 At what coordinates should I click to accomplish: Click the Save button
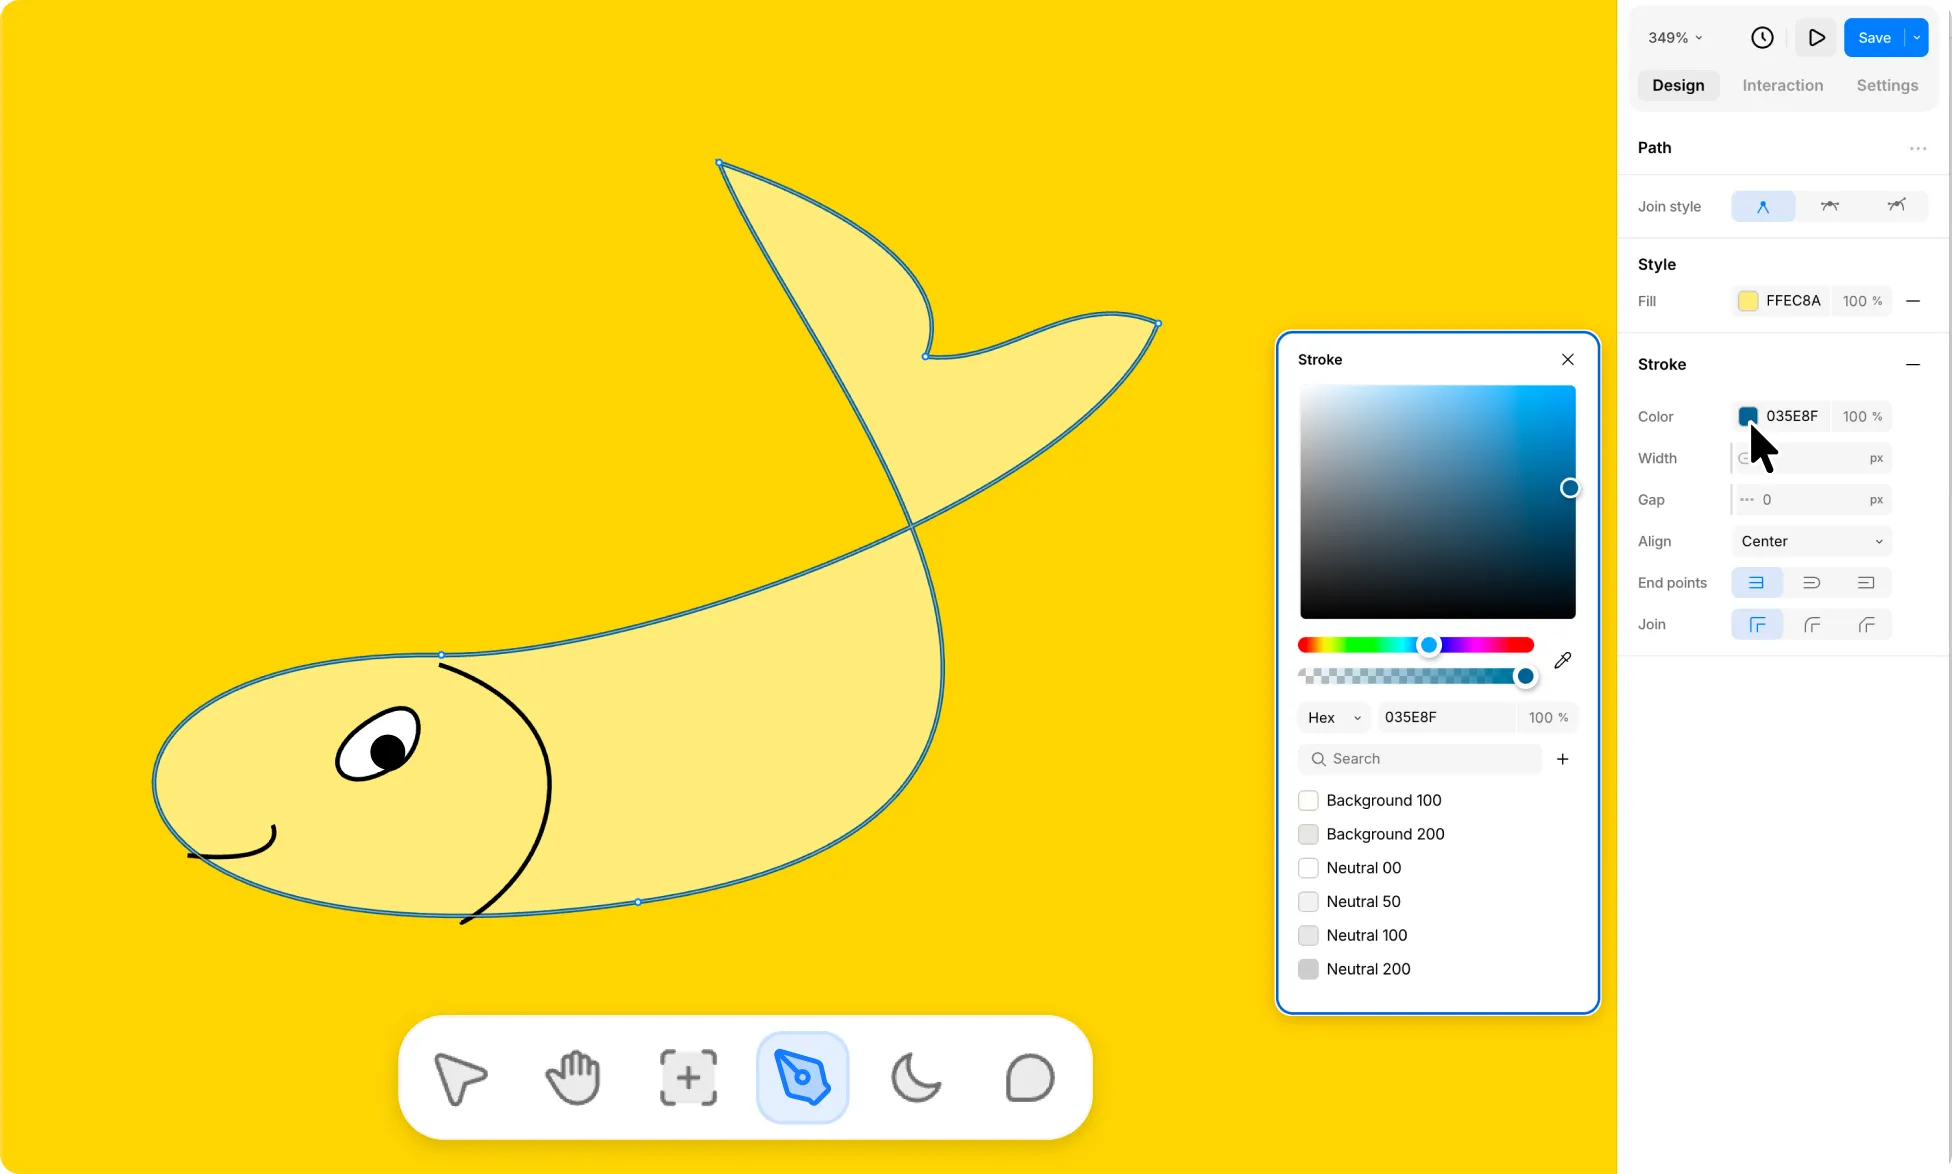click(x=1874, y=38)
